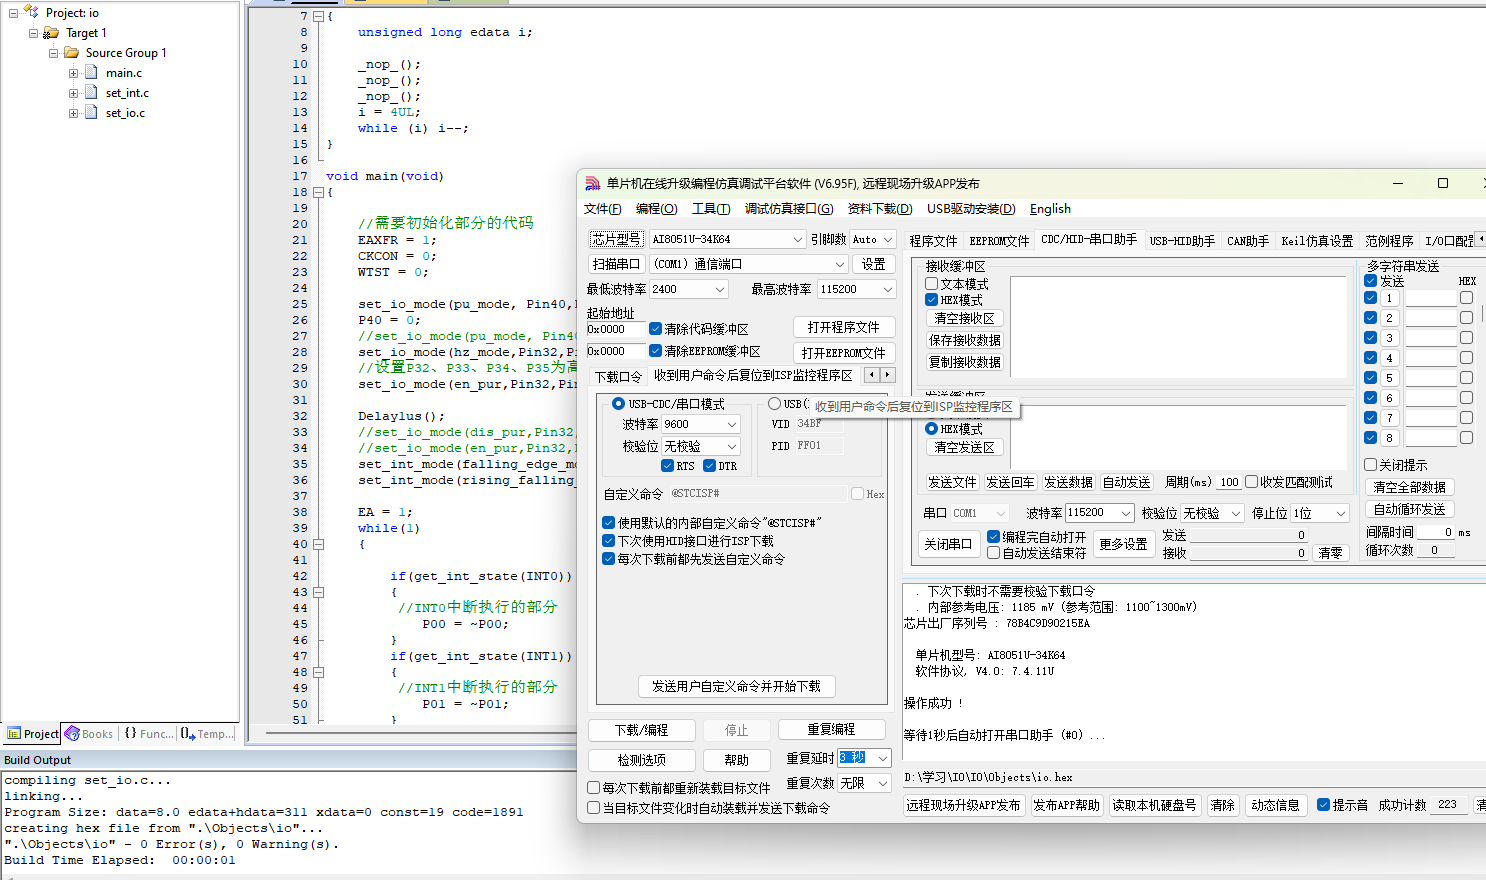Screen dimensions: 1486x880
Task: Click the 发送 byte counter progress bar
Action: [1249, 535]
